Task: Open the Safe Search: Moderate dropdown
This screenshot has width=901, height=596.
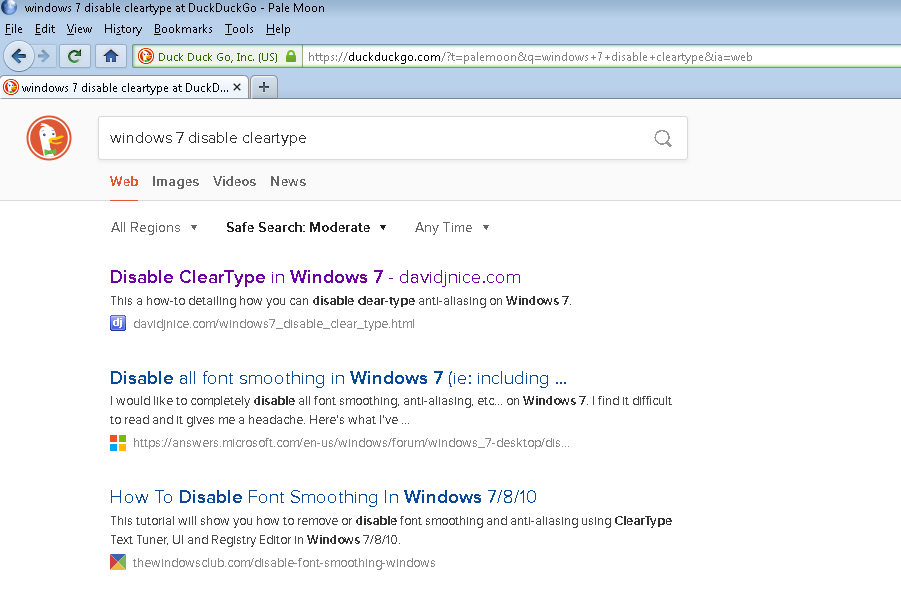Action: 306,227
